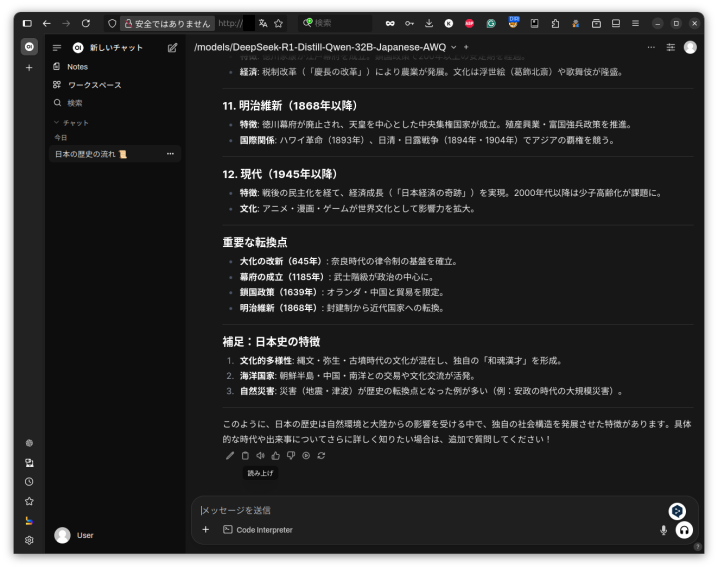This screenshot has width=718, height=569.
Task: Click the plus icon in the browser side panel
Action: [29, 68]
